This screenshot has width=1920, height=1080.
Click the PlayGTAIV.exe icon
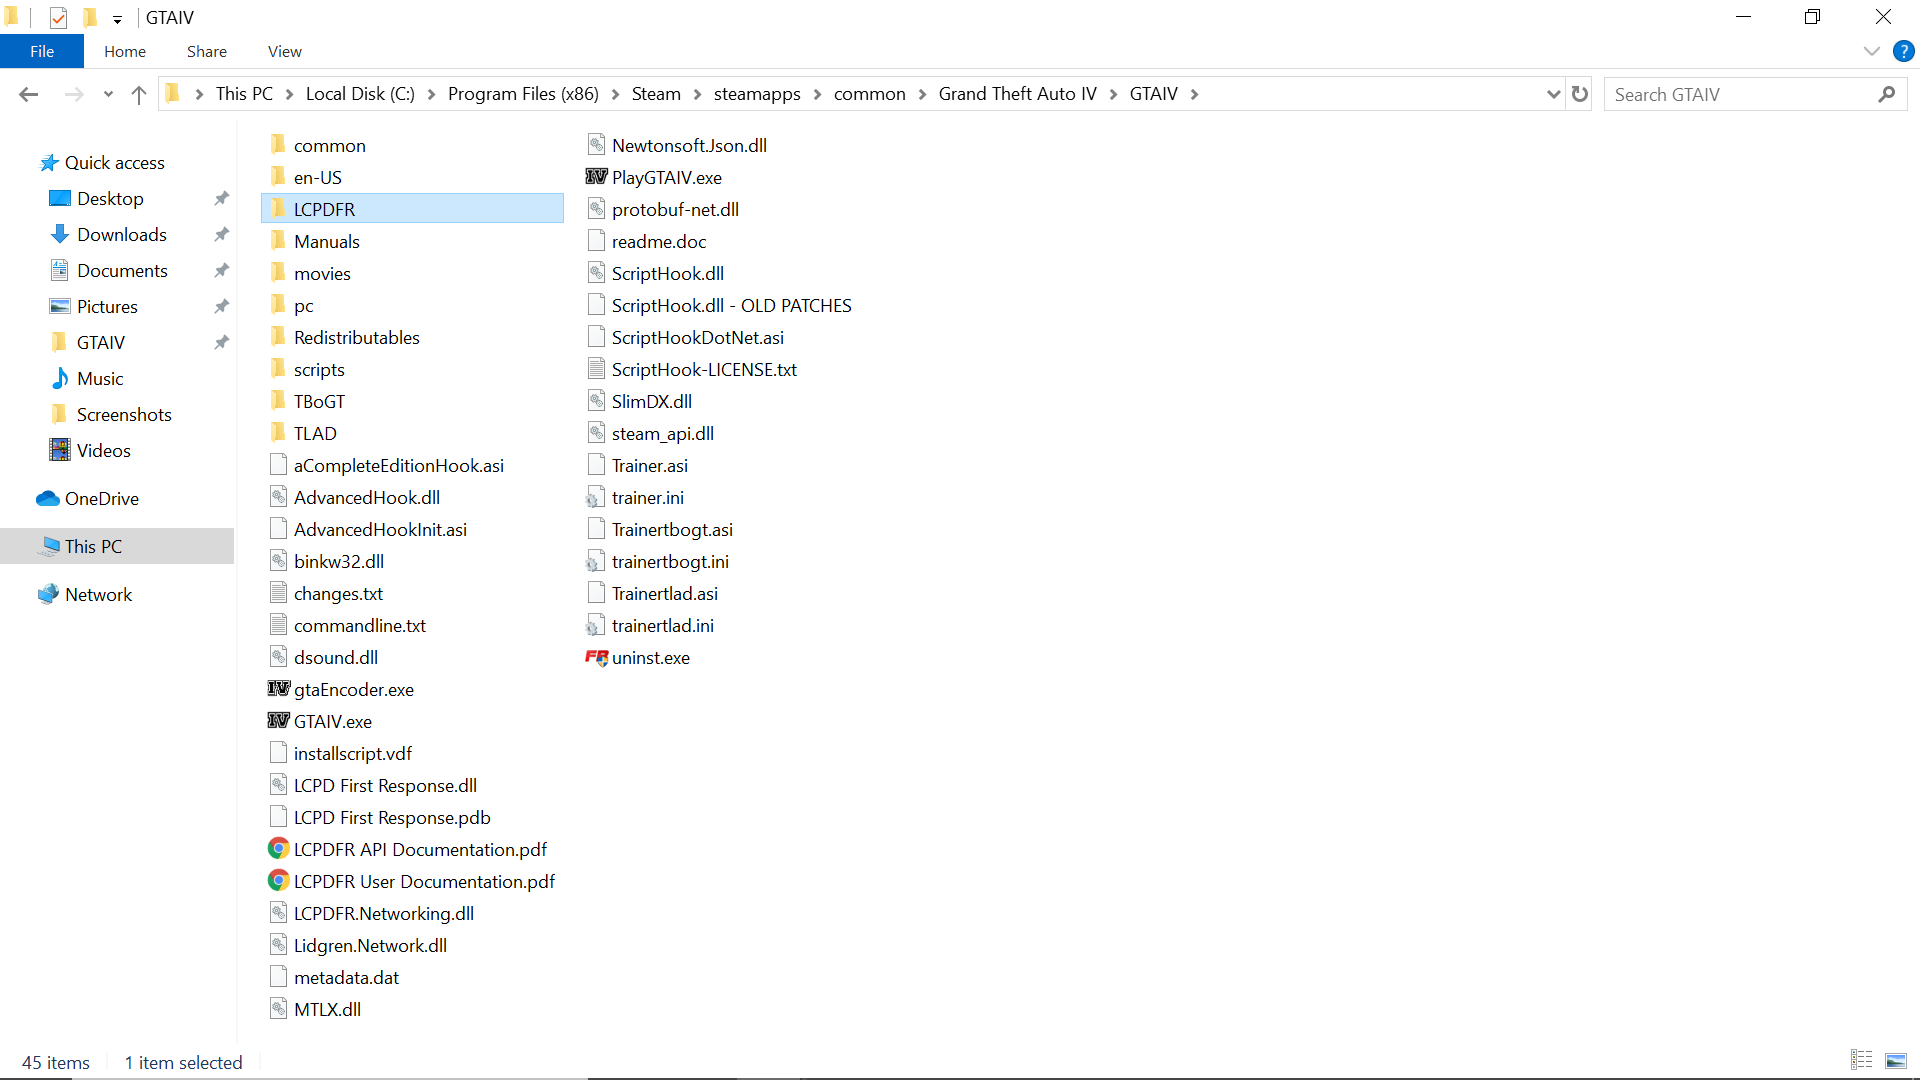click(596, 177)
